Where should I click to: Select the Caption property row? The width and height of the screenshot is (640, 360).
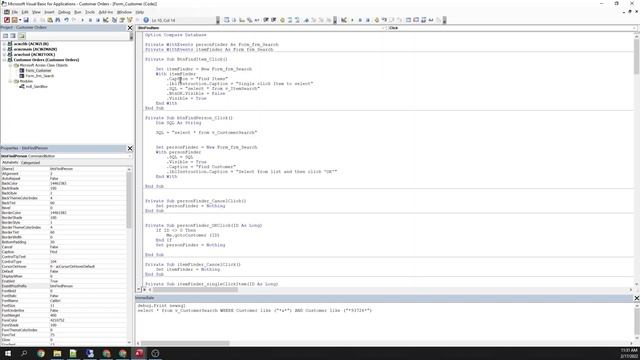64,252
